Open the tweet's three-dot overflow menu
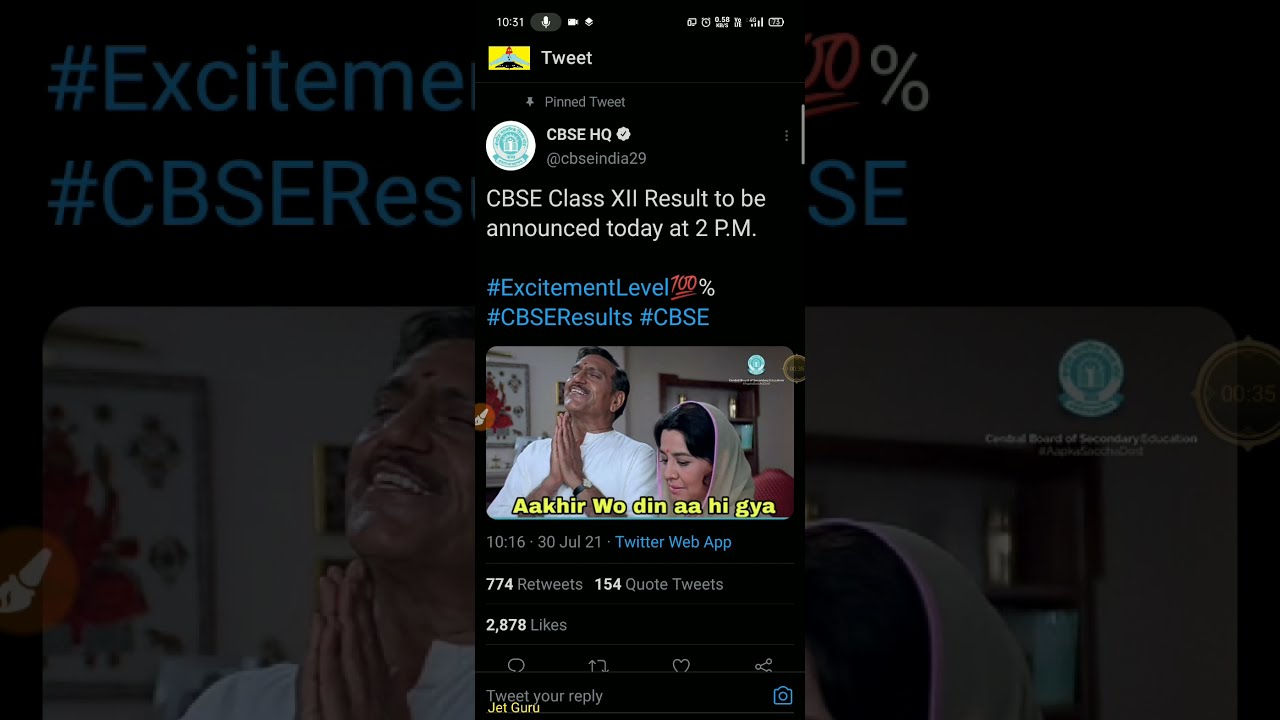This screenshot has height=720, width=1280. pyautogui.click(x=786, y=136)
